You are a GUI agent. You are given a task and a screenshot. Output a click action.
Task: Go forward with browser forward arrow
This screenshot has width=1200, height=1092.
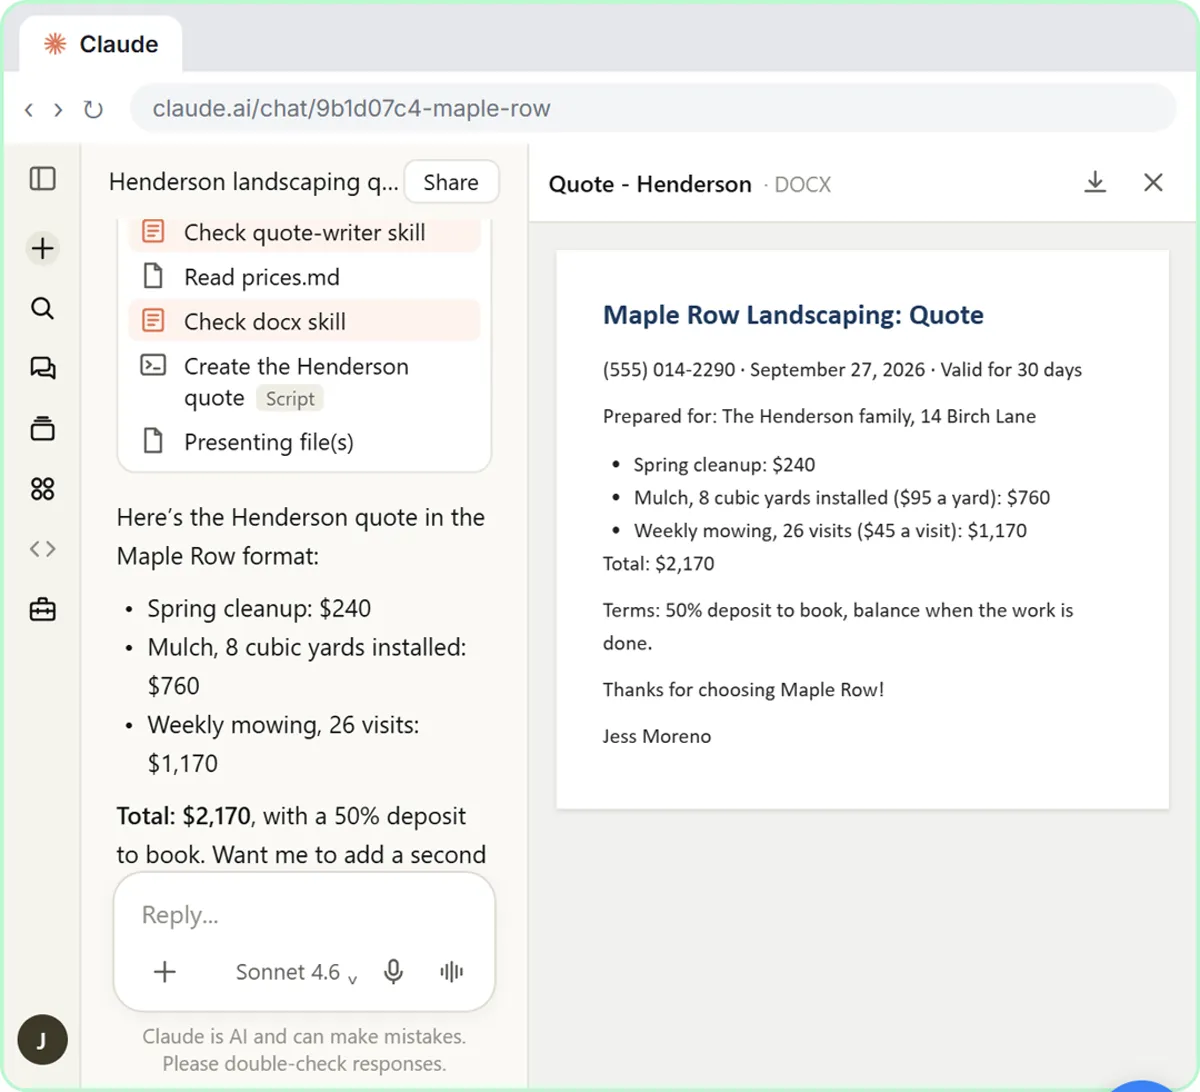click(58, 109)
